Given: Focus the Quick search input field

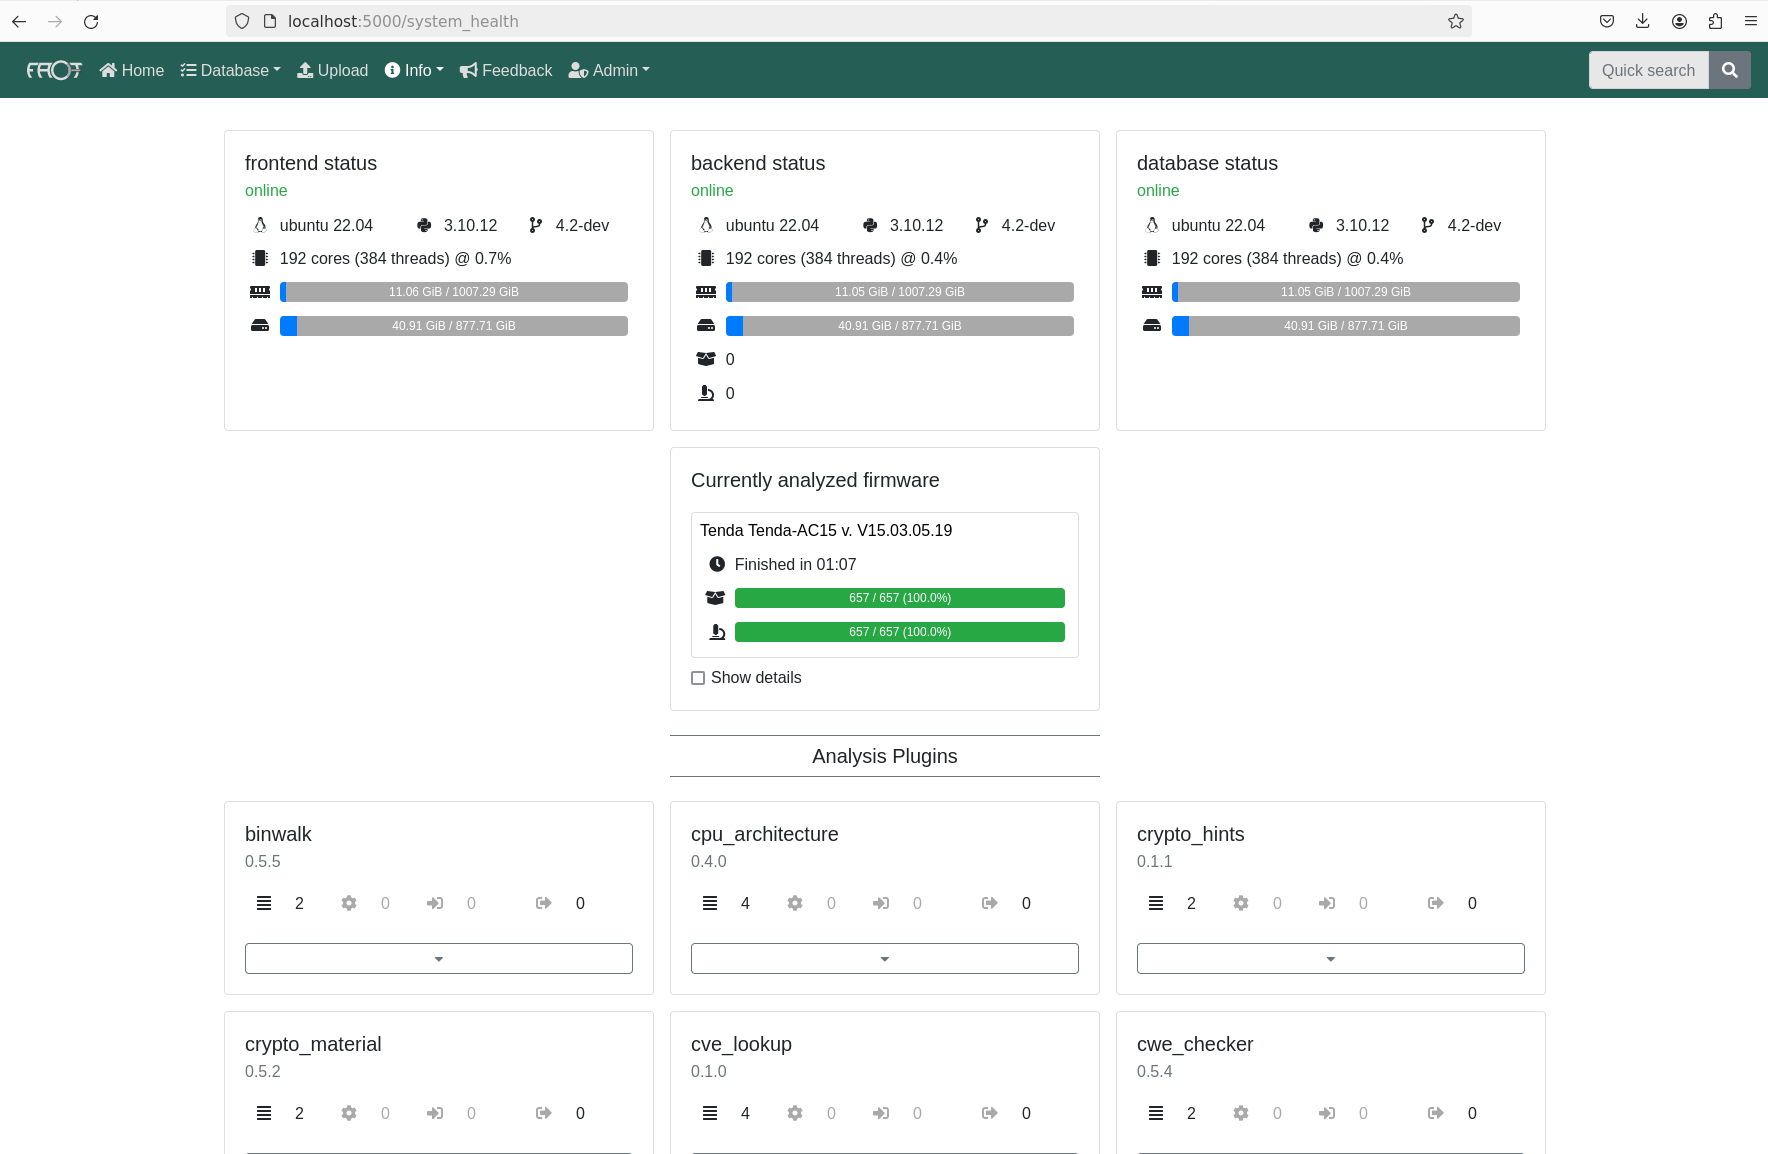Looking at the screenshot, I should (x=1648, y=70).
